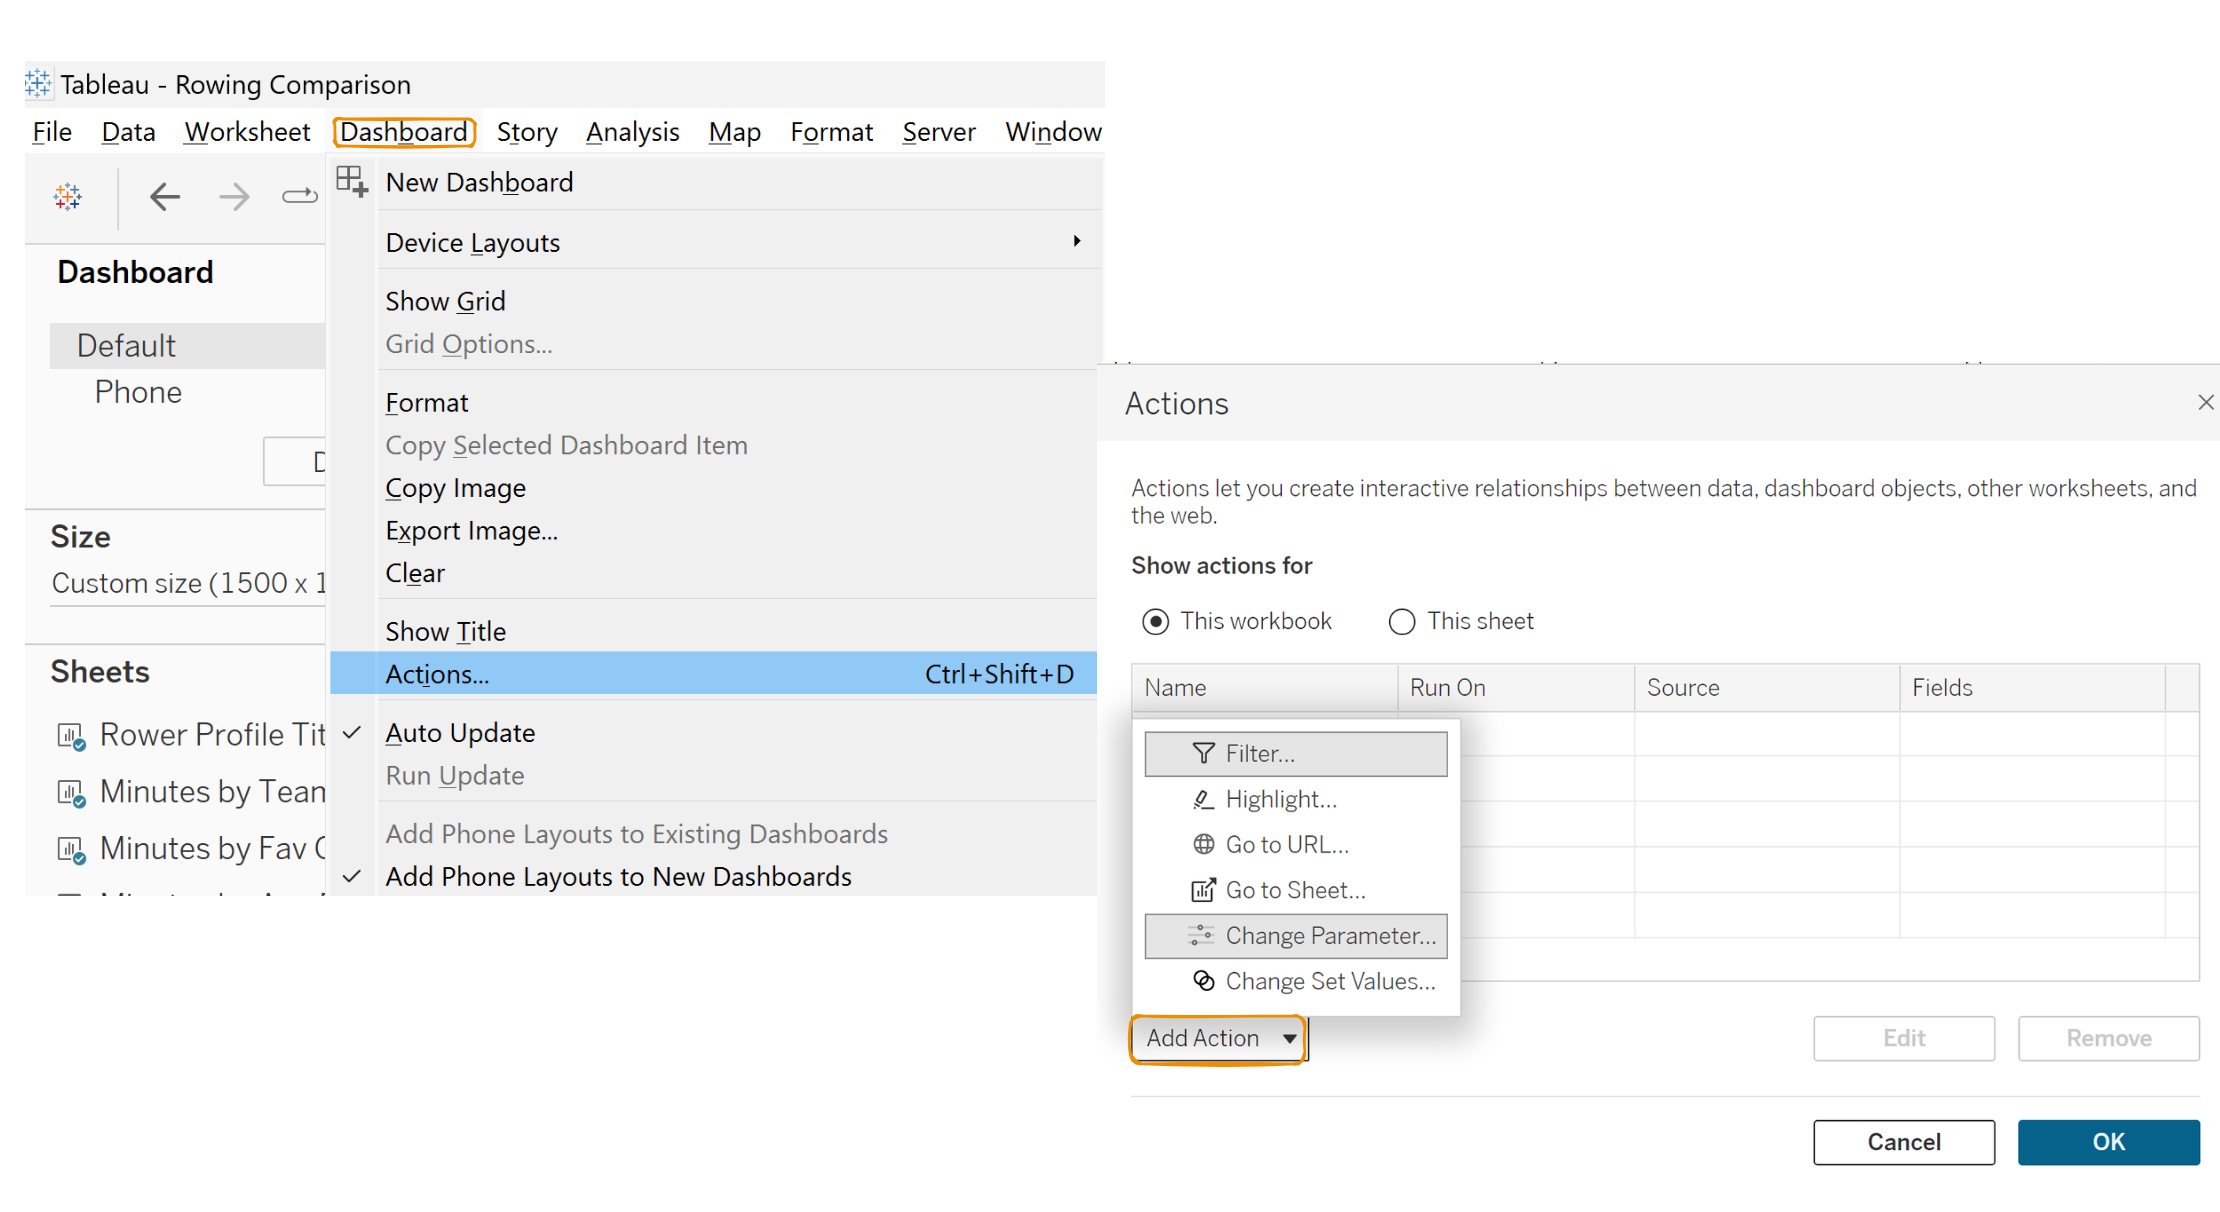Choose Show Title menu item
This screenshot has width=2220, height=1212.
(713, 632)
